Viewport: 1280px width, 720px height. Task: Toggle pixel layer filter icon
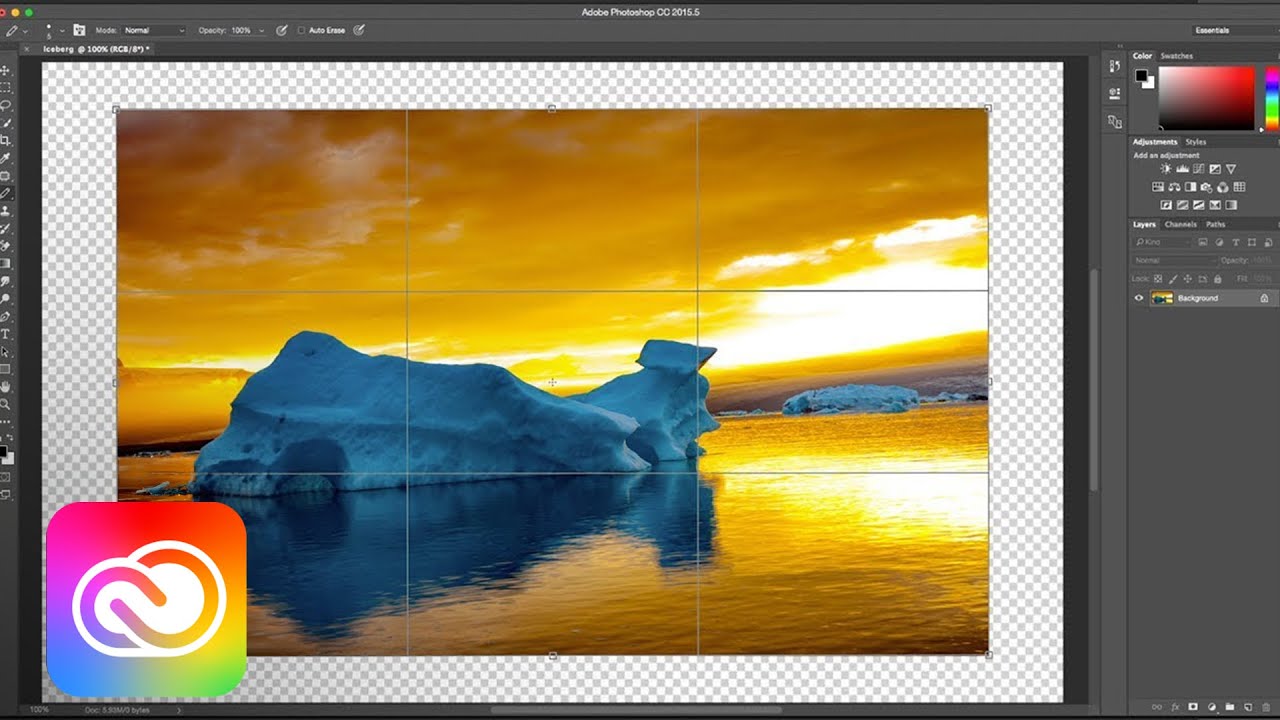point(1202,242)
